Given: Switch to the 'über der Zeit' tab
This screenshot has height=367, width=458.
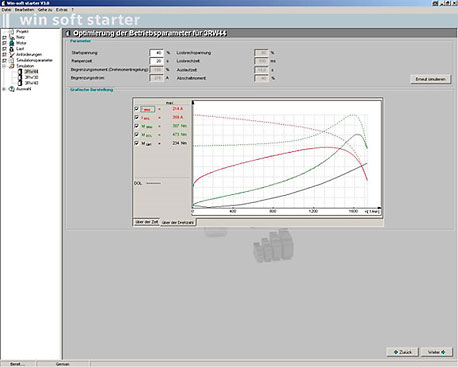Looking at the screenshot, I should click(x=146, y=222).
